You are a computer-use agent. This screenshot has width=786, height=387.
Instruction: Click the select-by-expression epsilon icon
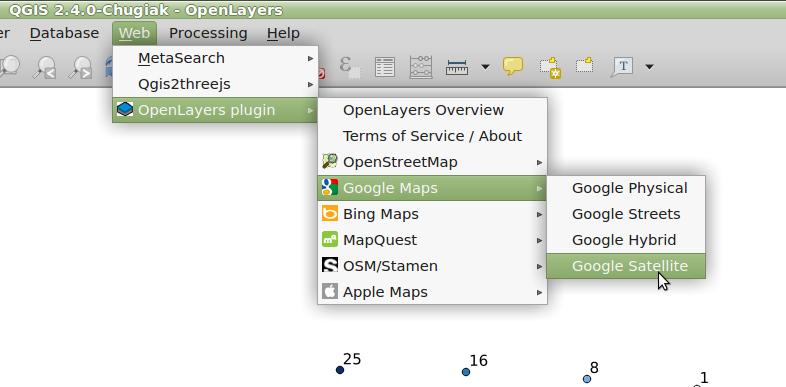(350, 67)
